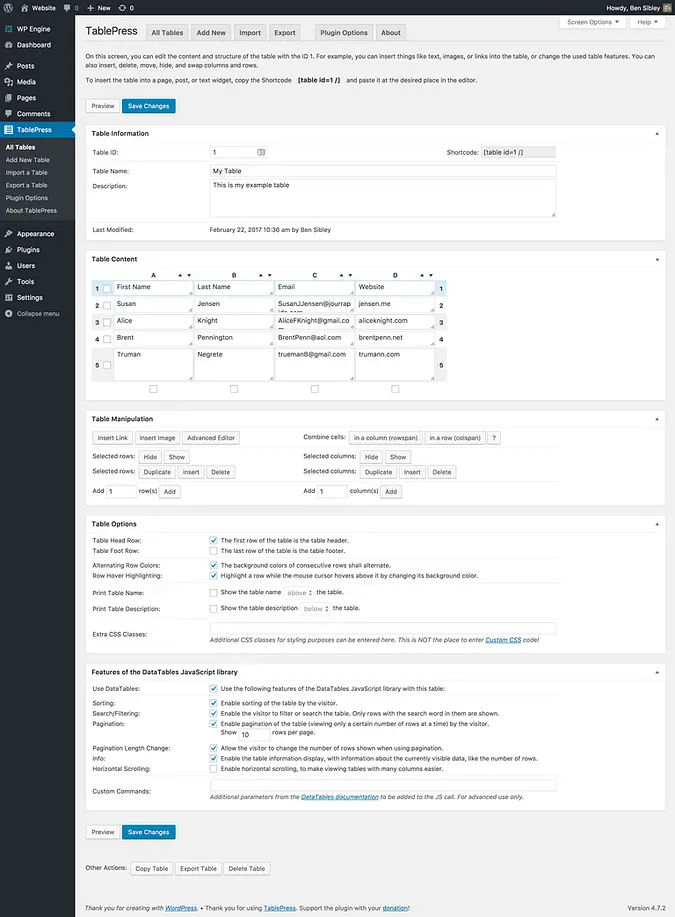
Task: Click the rows per page field
Action: tap(254, 735)
